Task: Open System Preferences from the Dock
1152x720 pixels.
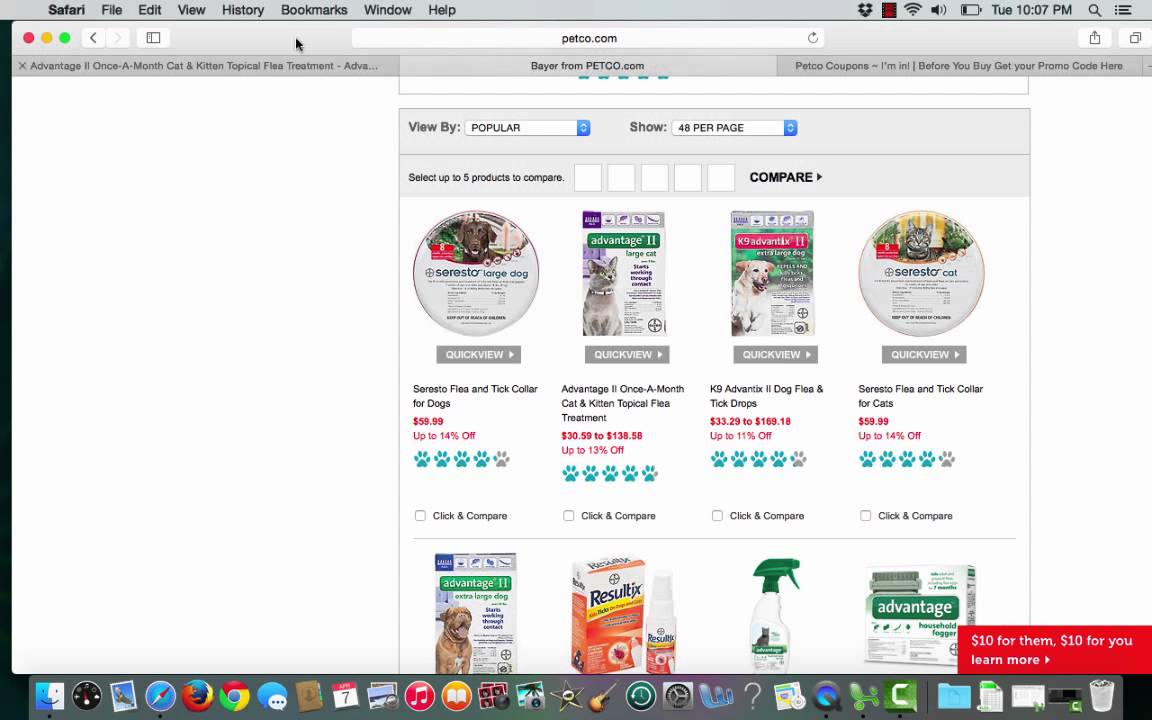Action: (678, 696)
